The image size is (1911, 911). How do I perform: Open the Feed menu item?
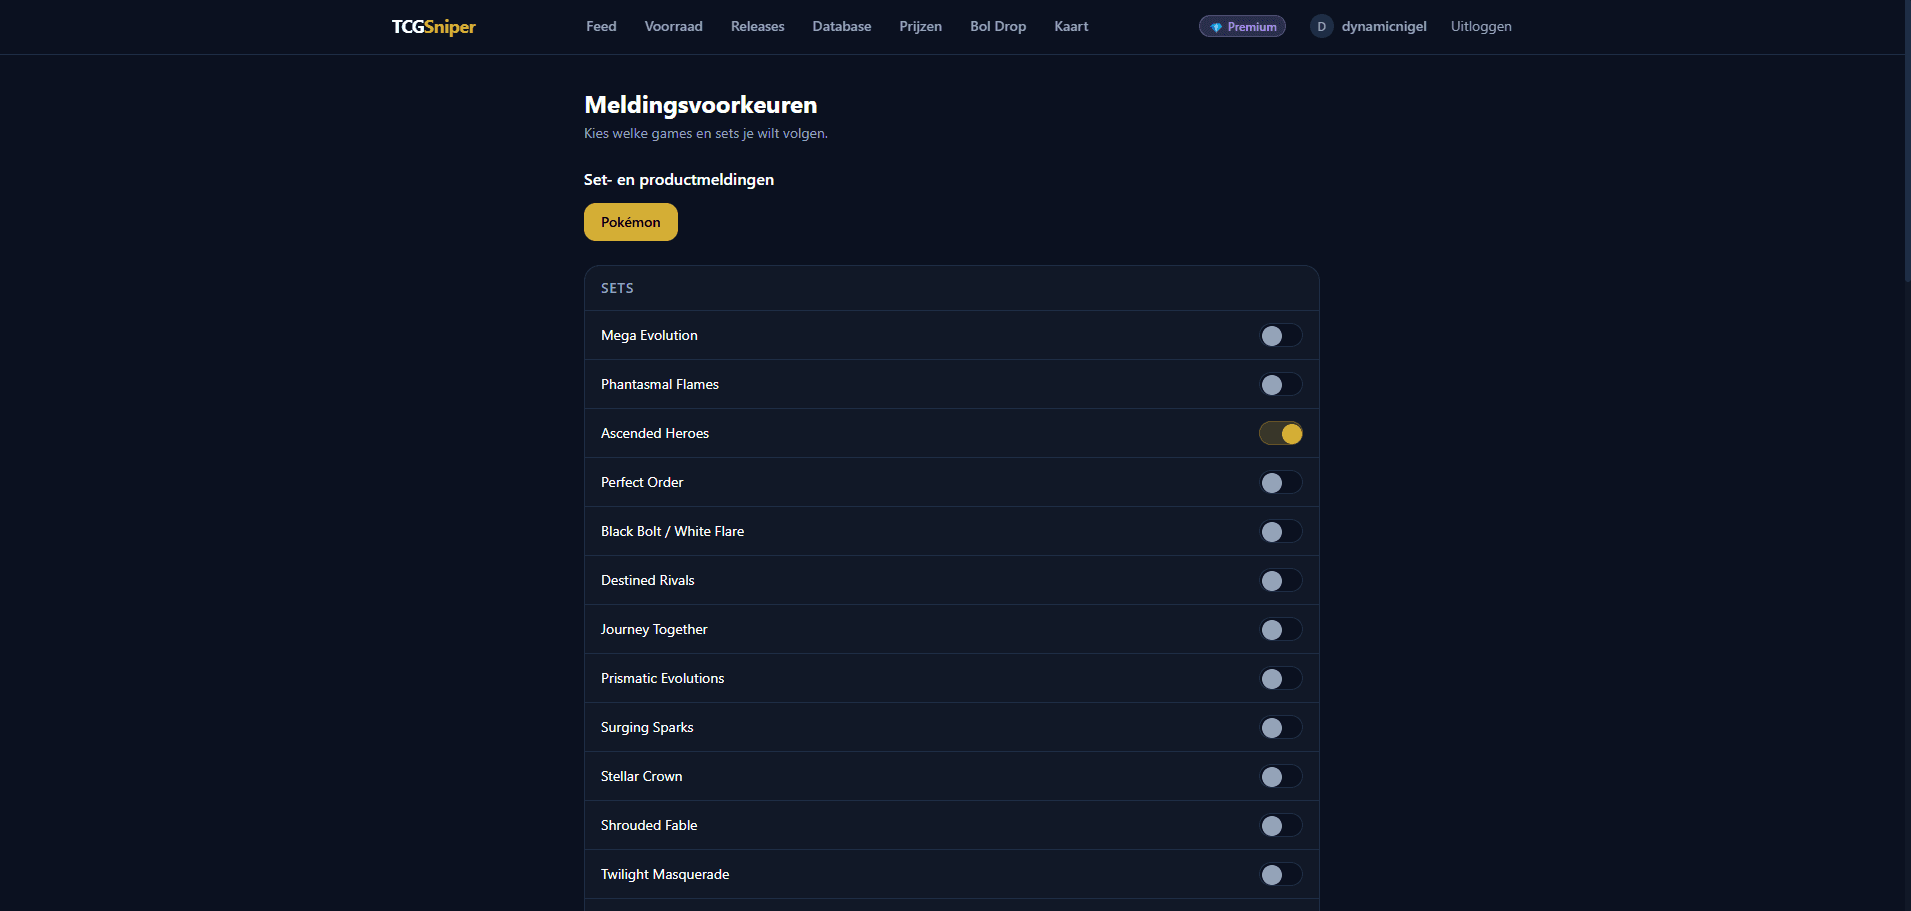coord(601,27)
